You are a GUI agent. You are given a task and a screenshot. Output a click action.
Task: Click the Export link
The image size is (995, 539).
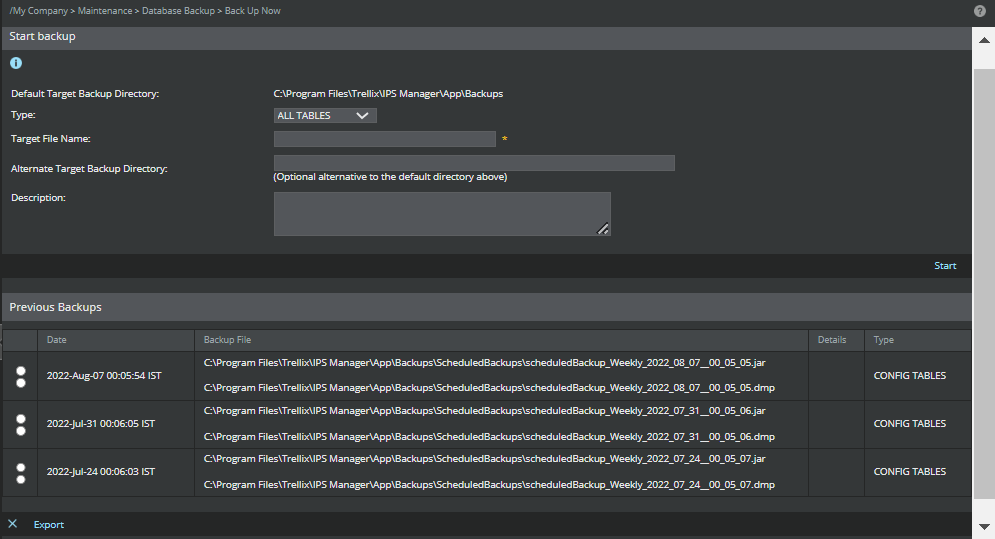coord(49,524)
